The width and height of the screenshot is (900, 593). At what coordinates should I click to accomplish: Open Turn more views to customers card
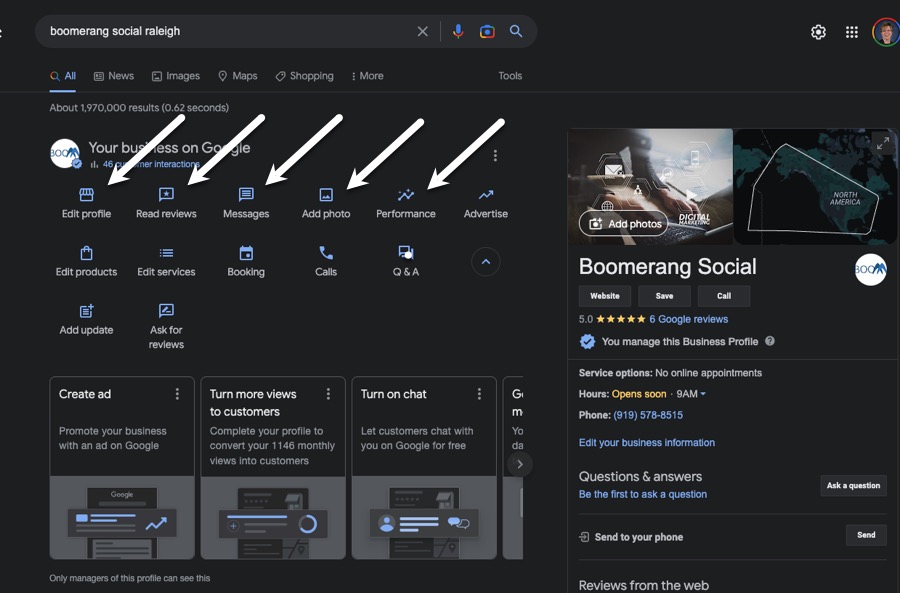[273, 468]
